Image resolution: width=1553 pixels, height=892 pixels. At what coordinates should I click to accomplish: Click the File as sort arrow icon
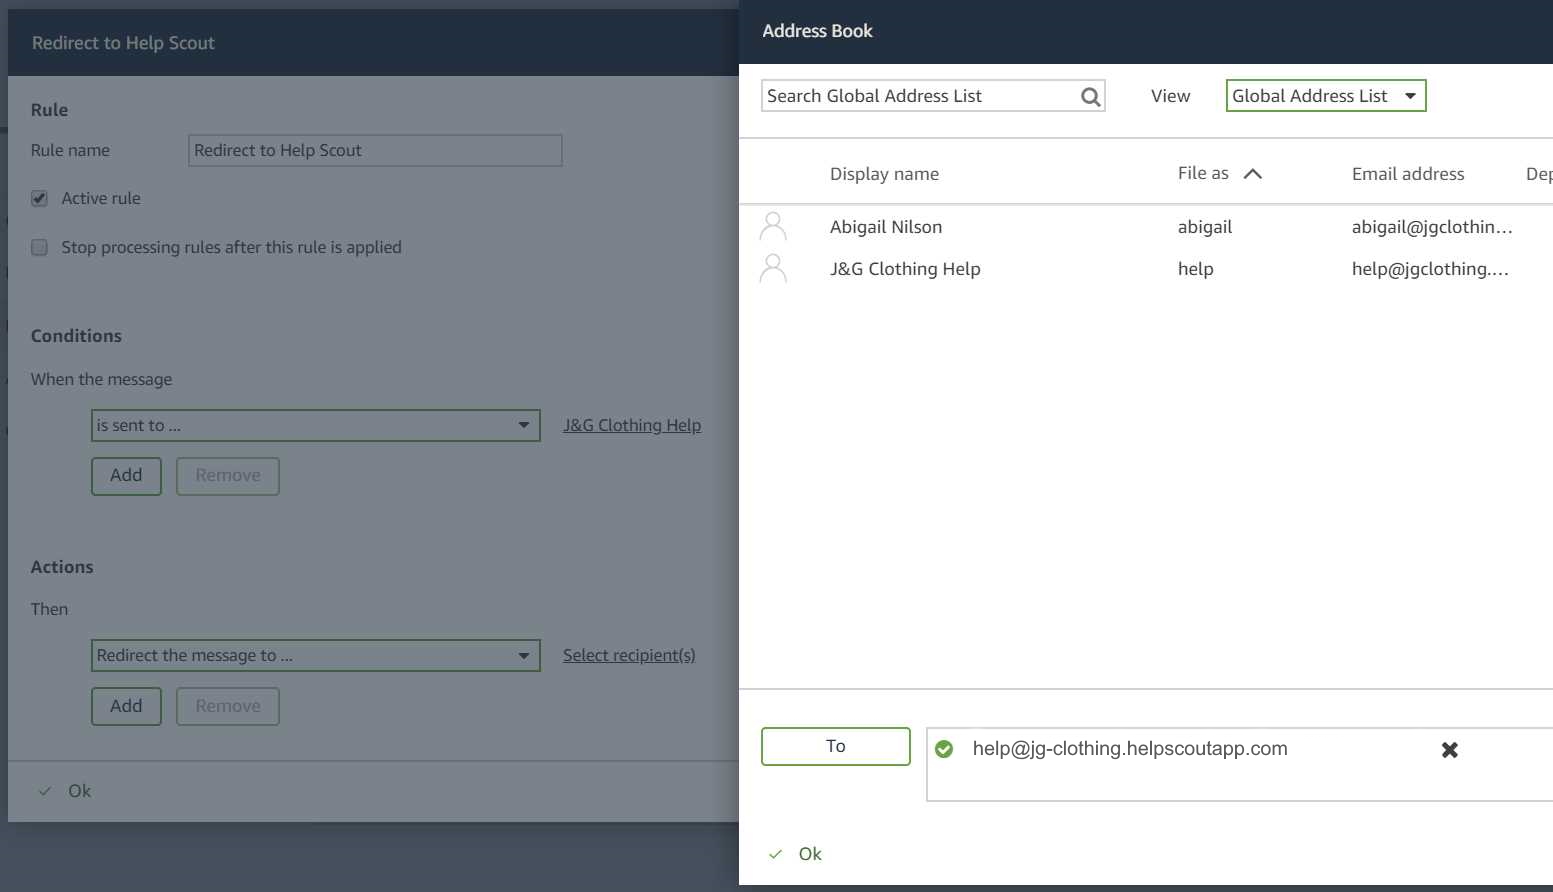1252,174
